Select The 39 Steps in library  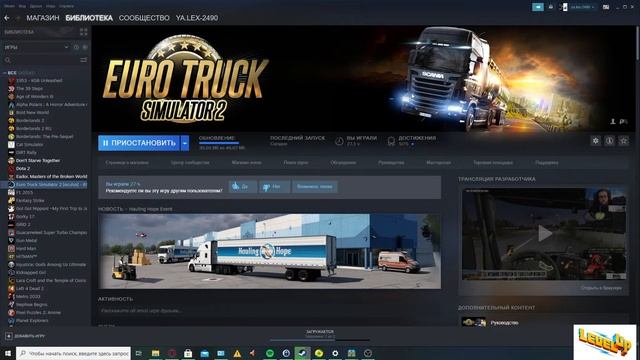point(29,89)
